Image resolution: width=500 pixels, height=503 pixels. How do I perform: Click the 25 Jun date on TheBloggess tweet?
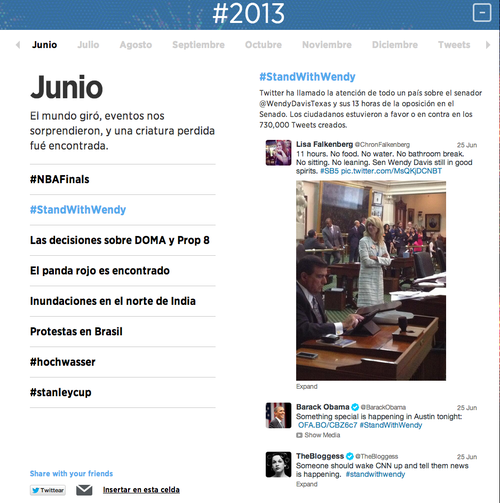pyautogui.click(x=467, y=457)
